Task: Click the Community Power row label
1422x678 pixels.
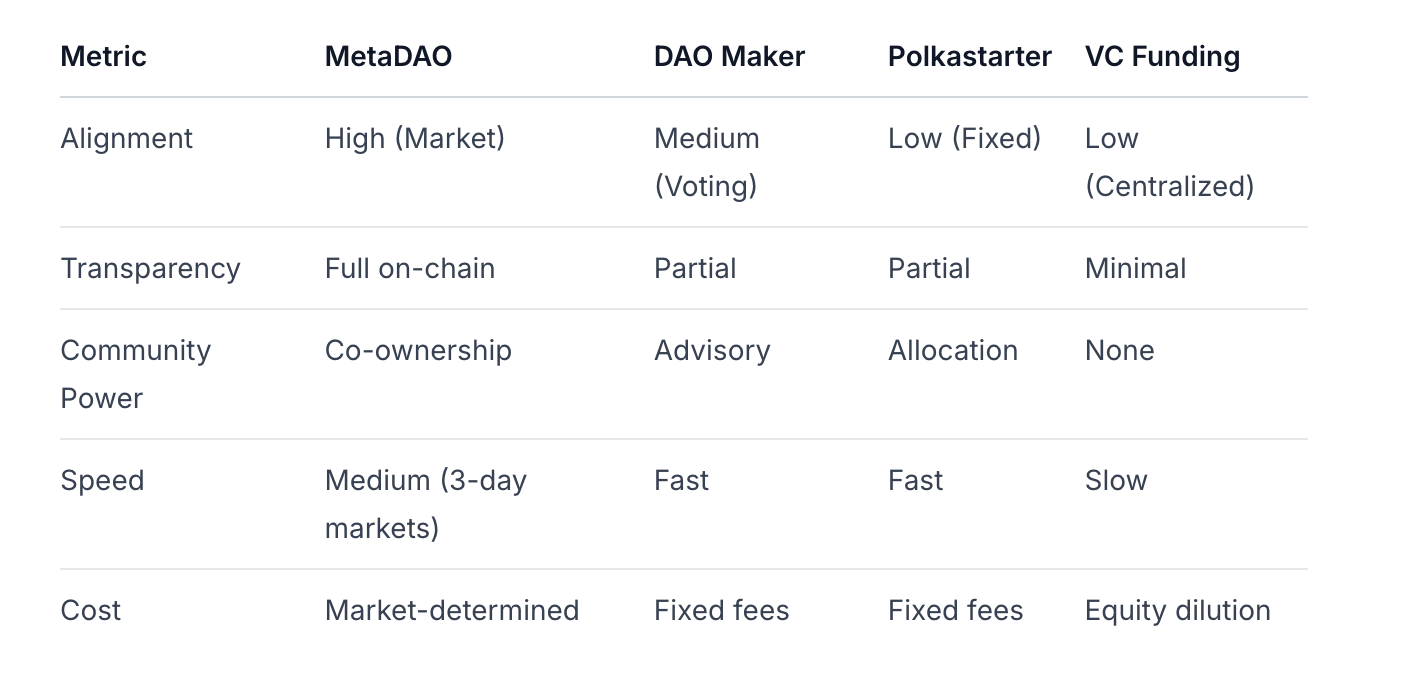Action: coord(135,374)
